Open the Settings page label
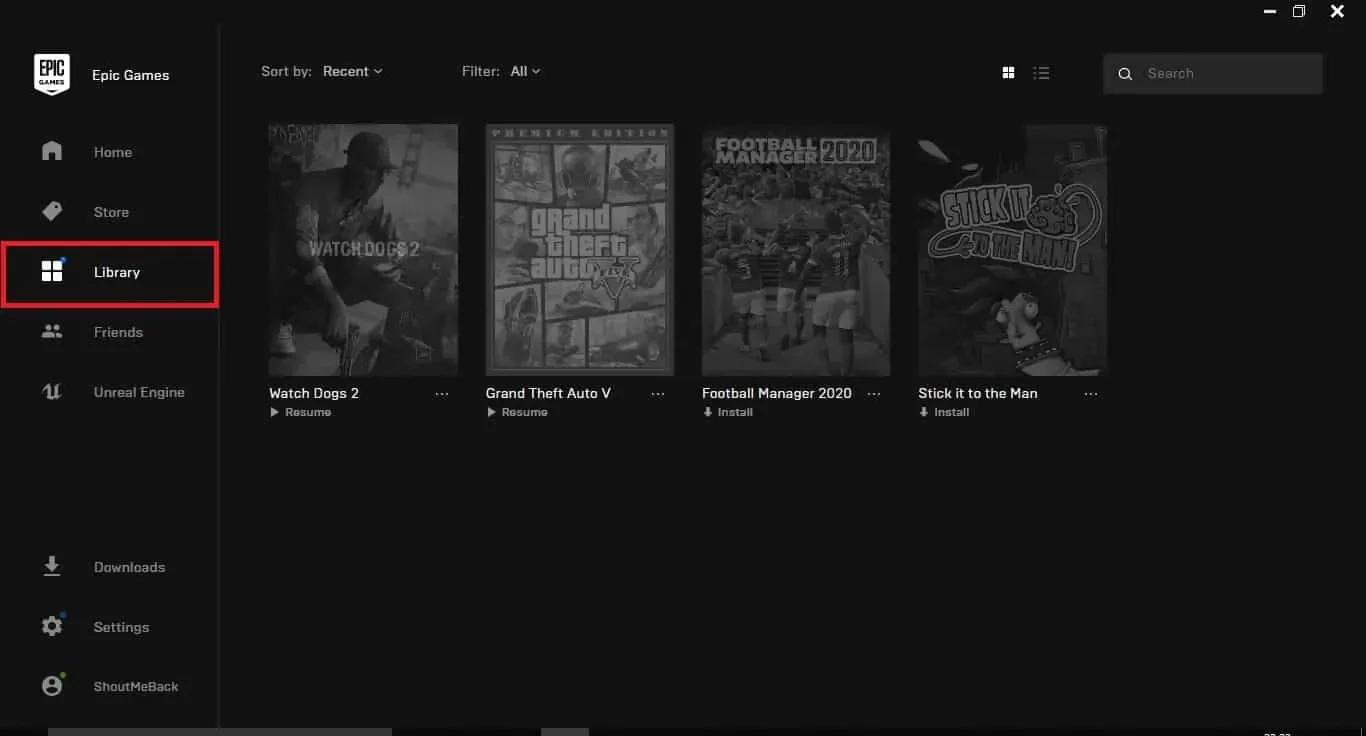This screenshot has height=736, width=1366. point(121,627)
